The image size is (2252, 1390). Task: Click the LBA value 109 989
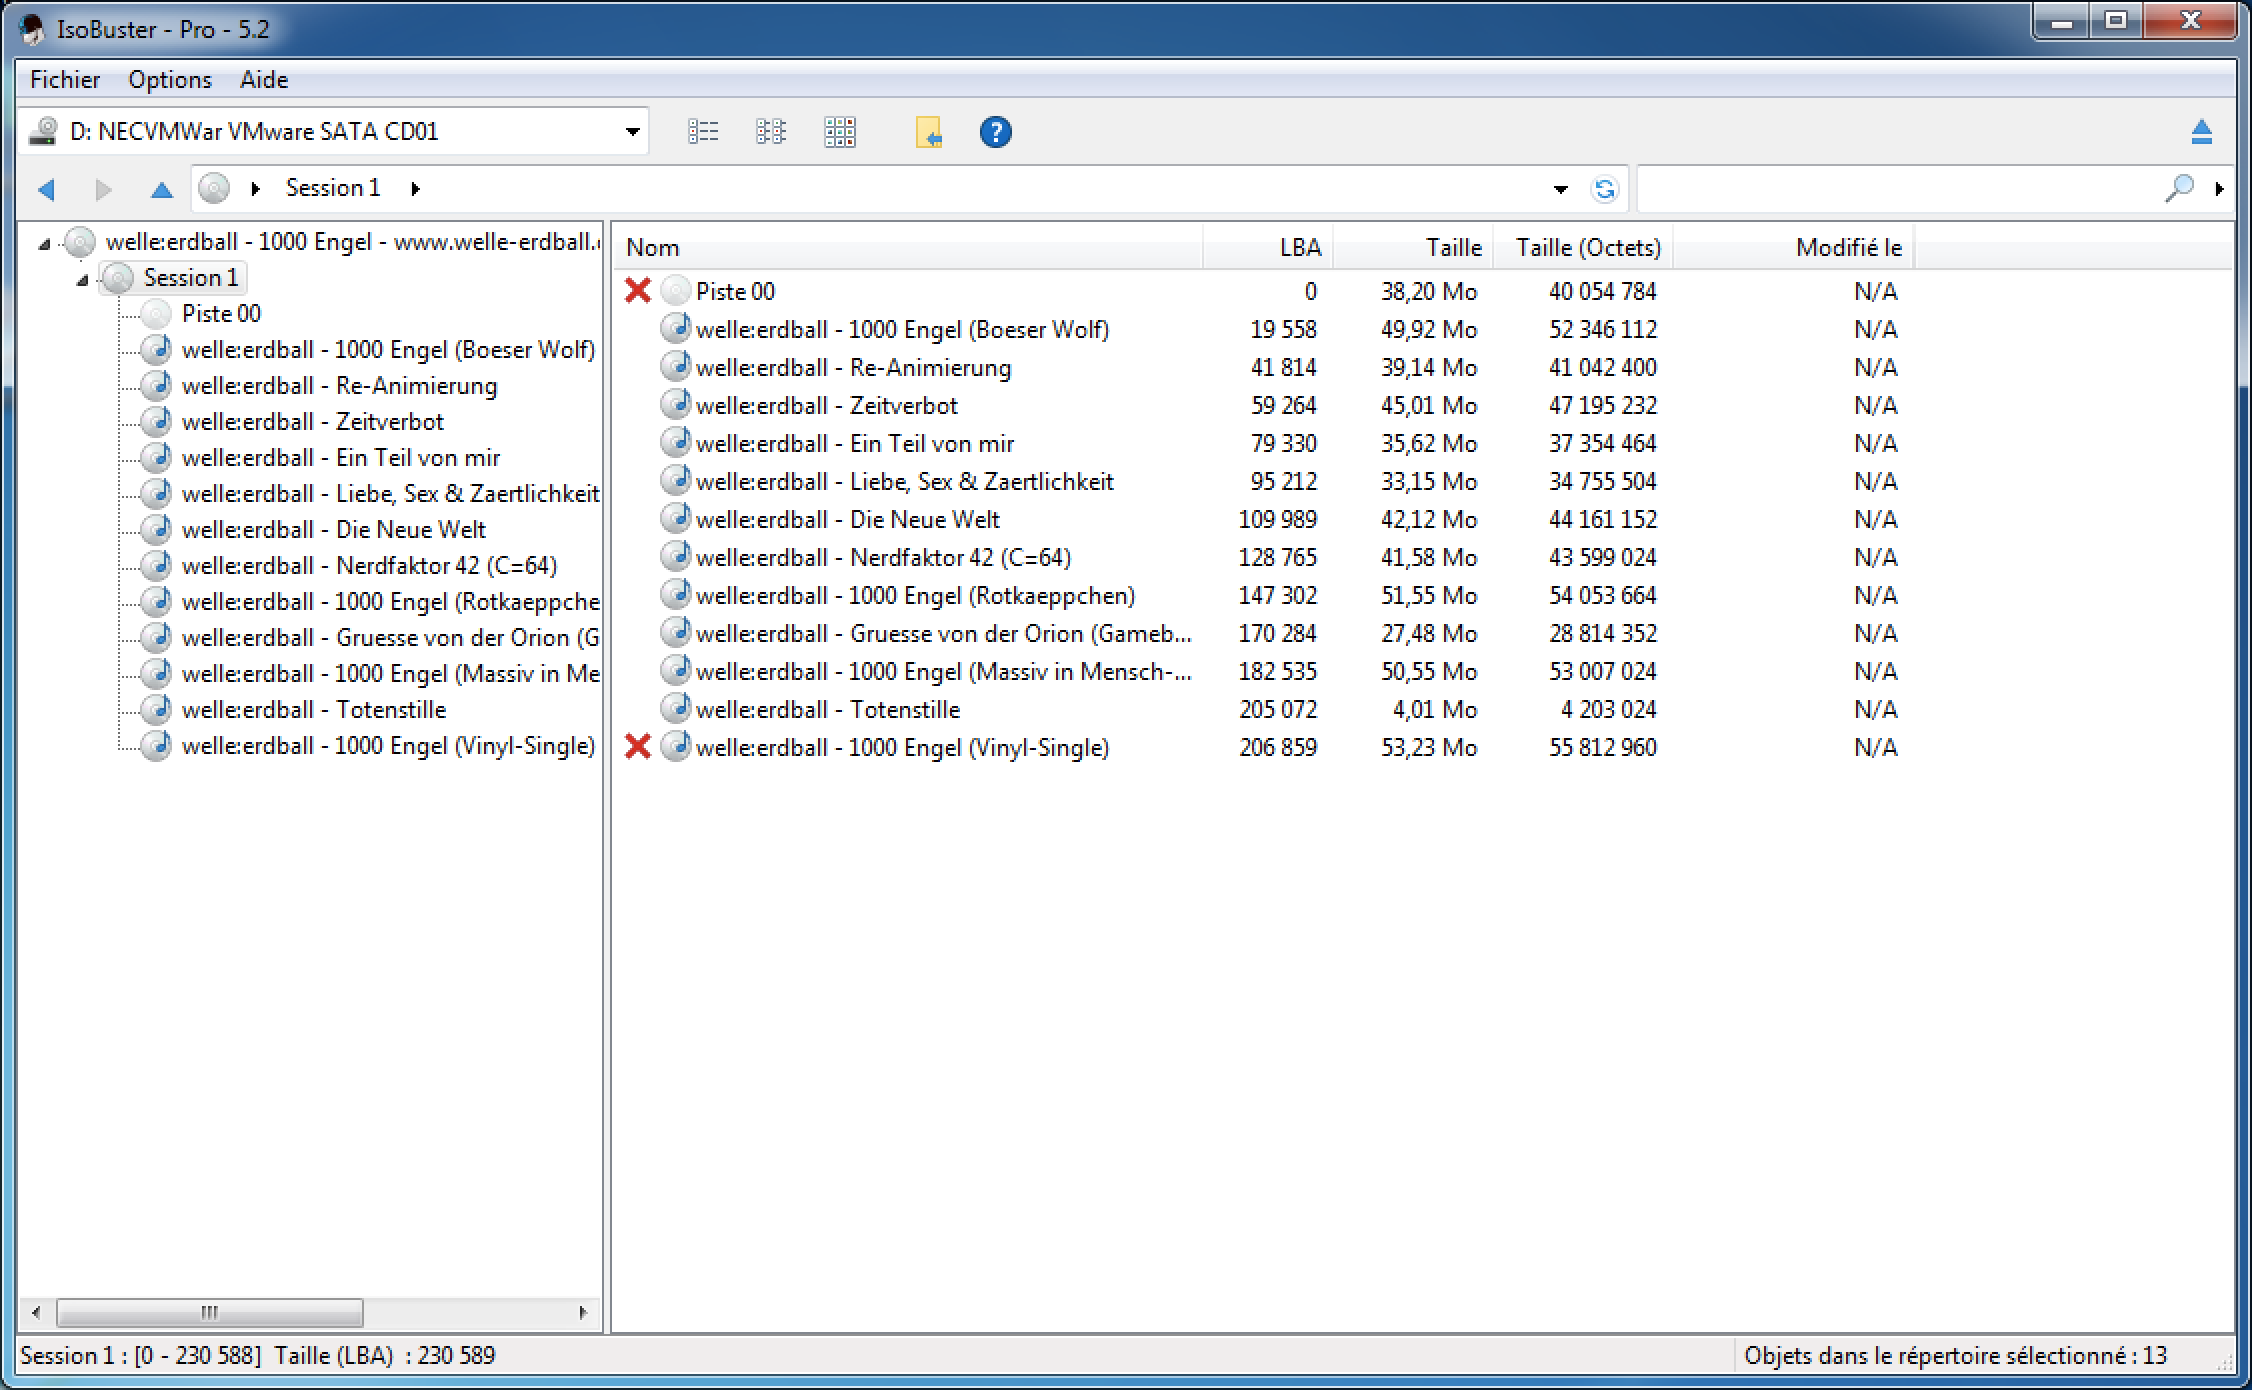pos(1277,519)
